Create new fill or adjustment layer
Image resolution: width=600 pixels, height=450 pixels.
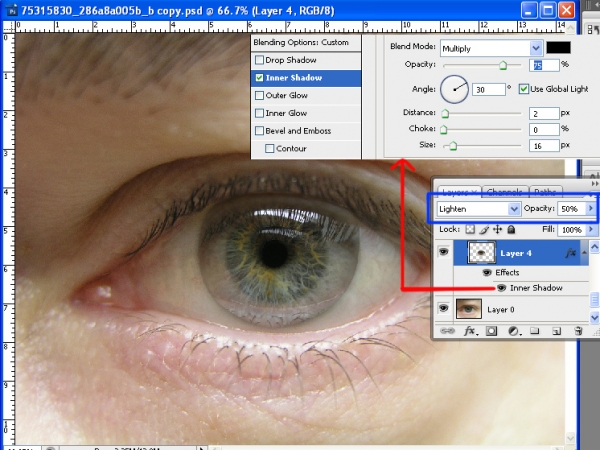514,331
